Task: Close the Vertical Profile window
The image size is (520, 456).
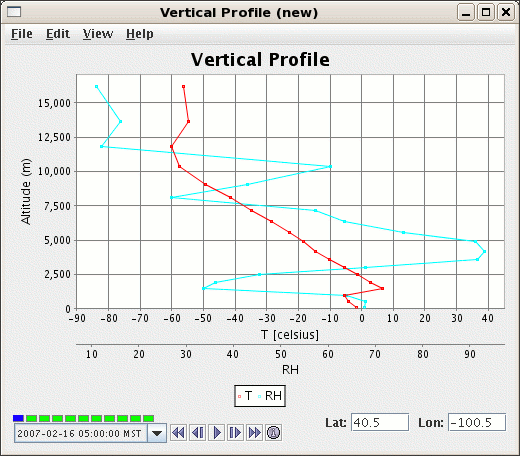Action: click(x=506, y=13)
